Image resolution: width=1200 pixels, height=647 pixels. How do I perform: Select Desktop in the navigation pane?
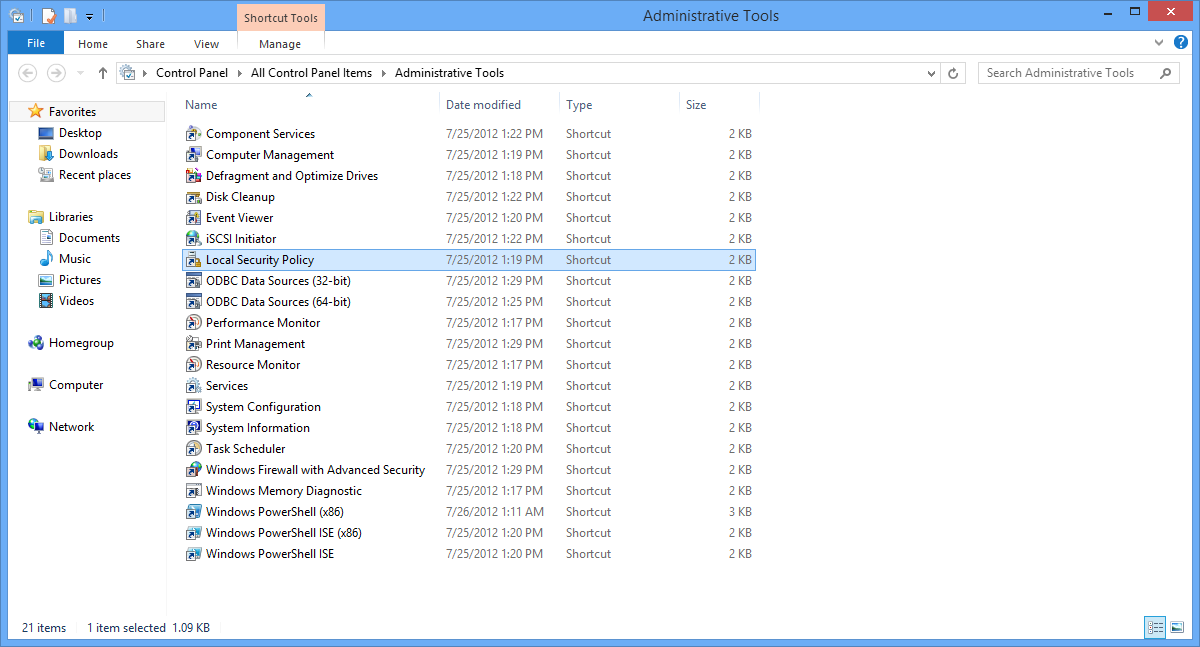[x=80, y=133]
